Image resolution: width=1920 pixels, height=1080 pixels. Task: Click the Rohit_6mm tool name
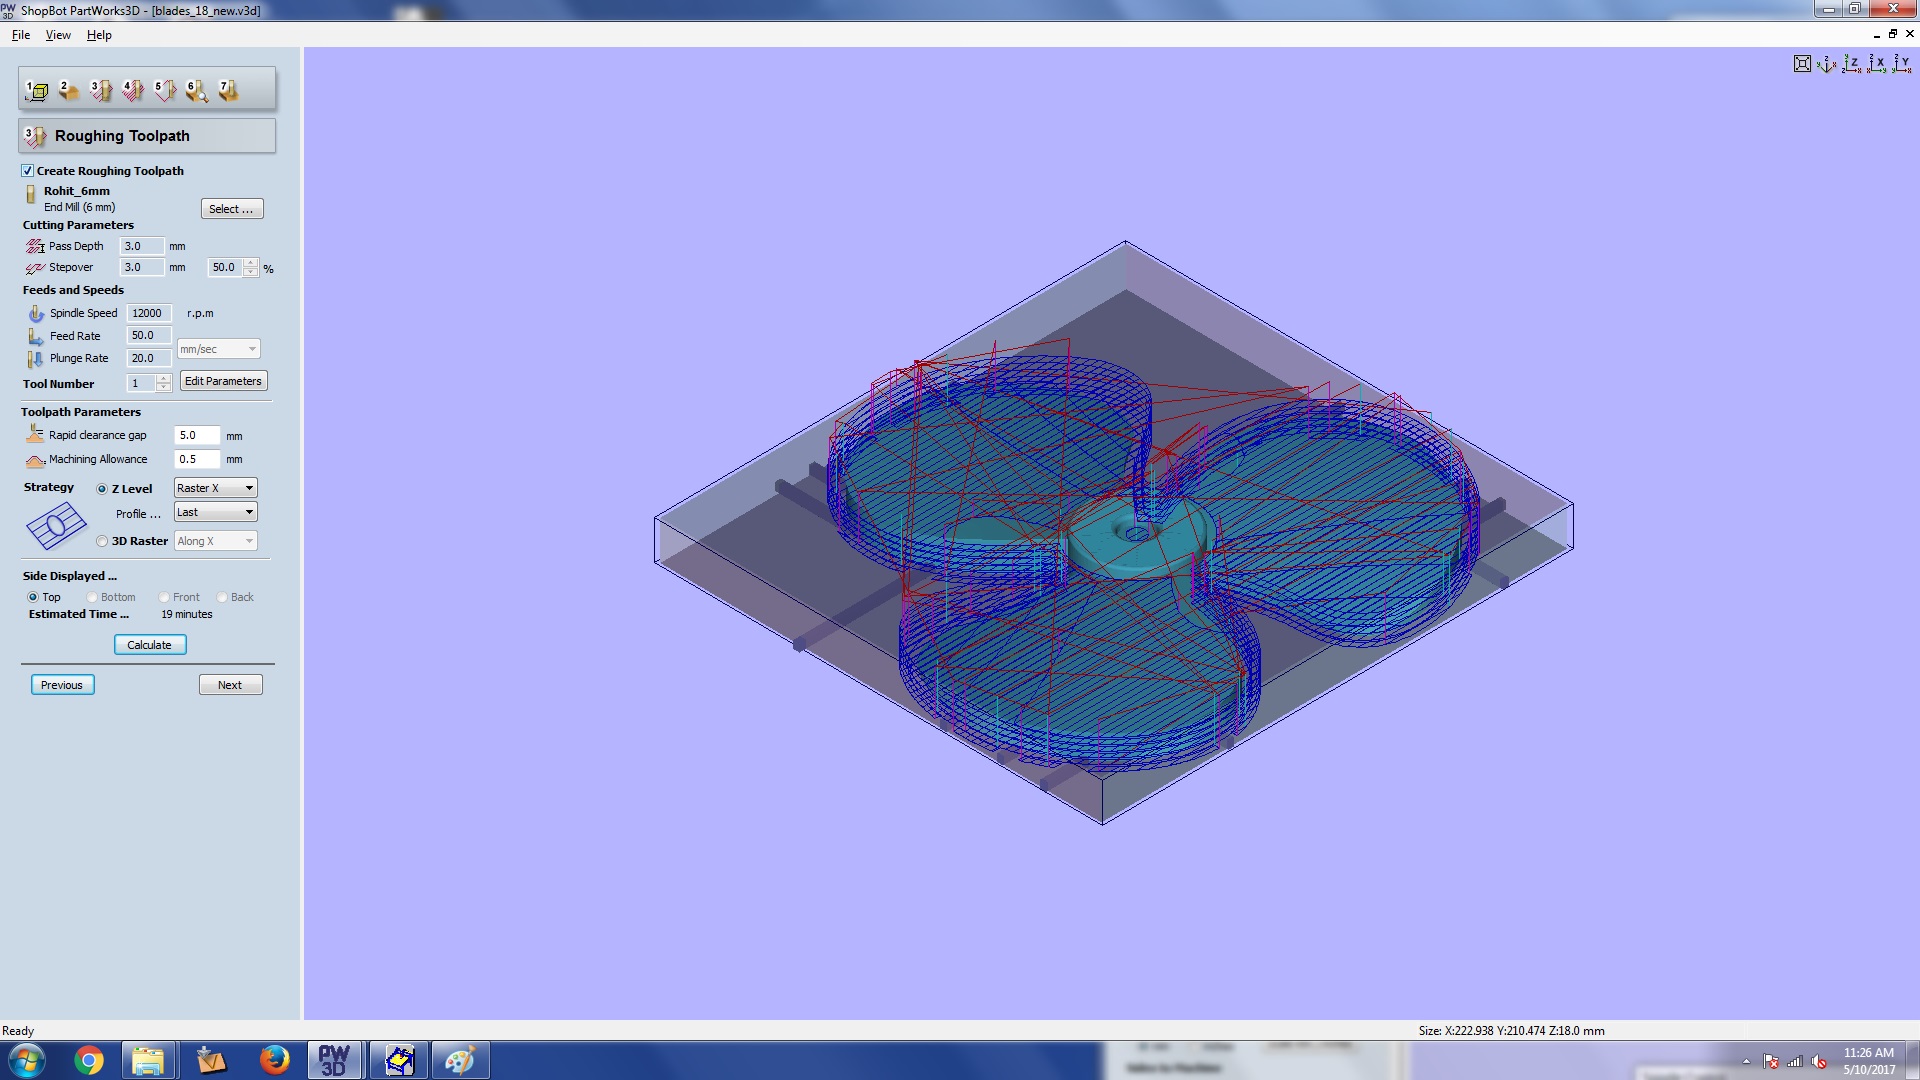coord(77,191)
